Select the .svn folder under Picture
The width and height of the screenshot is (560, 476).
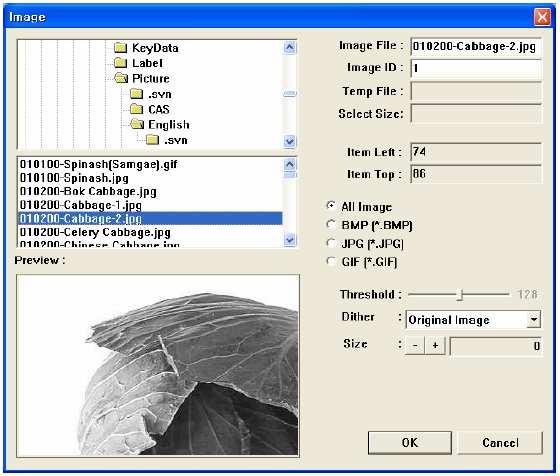point(136,94)
